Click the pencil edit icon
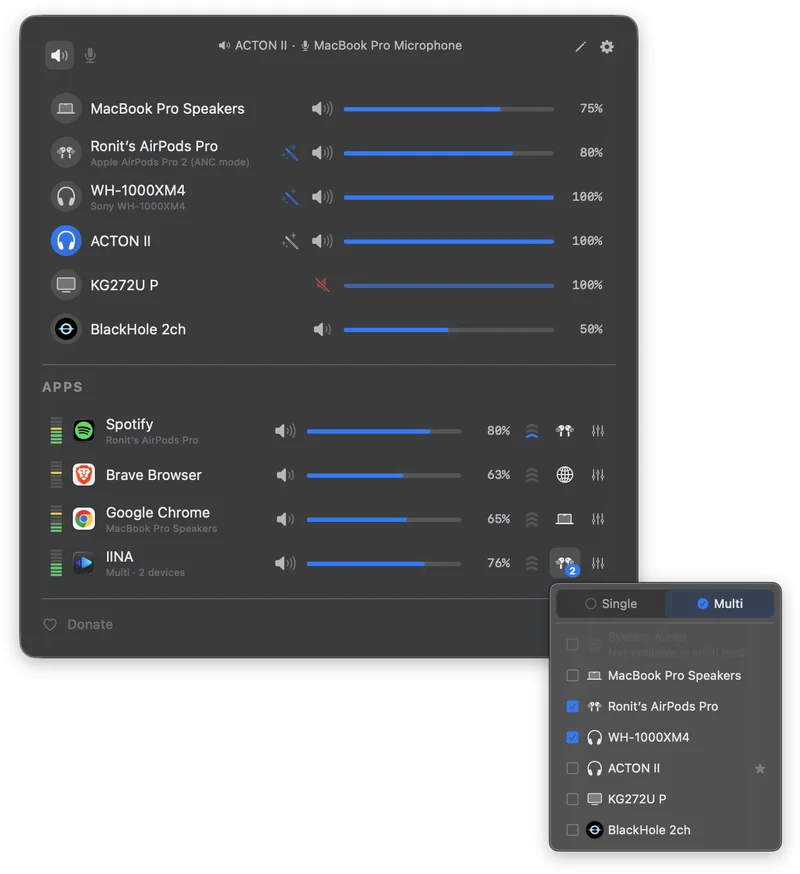800x874 pixels. point(580,46)
